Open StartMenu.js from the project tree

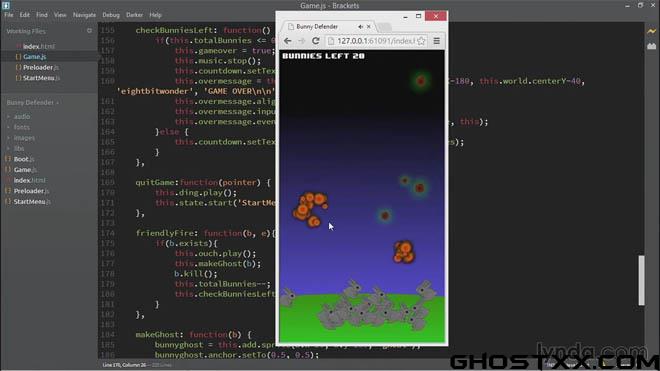point(32,202)
